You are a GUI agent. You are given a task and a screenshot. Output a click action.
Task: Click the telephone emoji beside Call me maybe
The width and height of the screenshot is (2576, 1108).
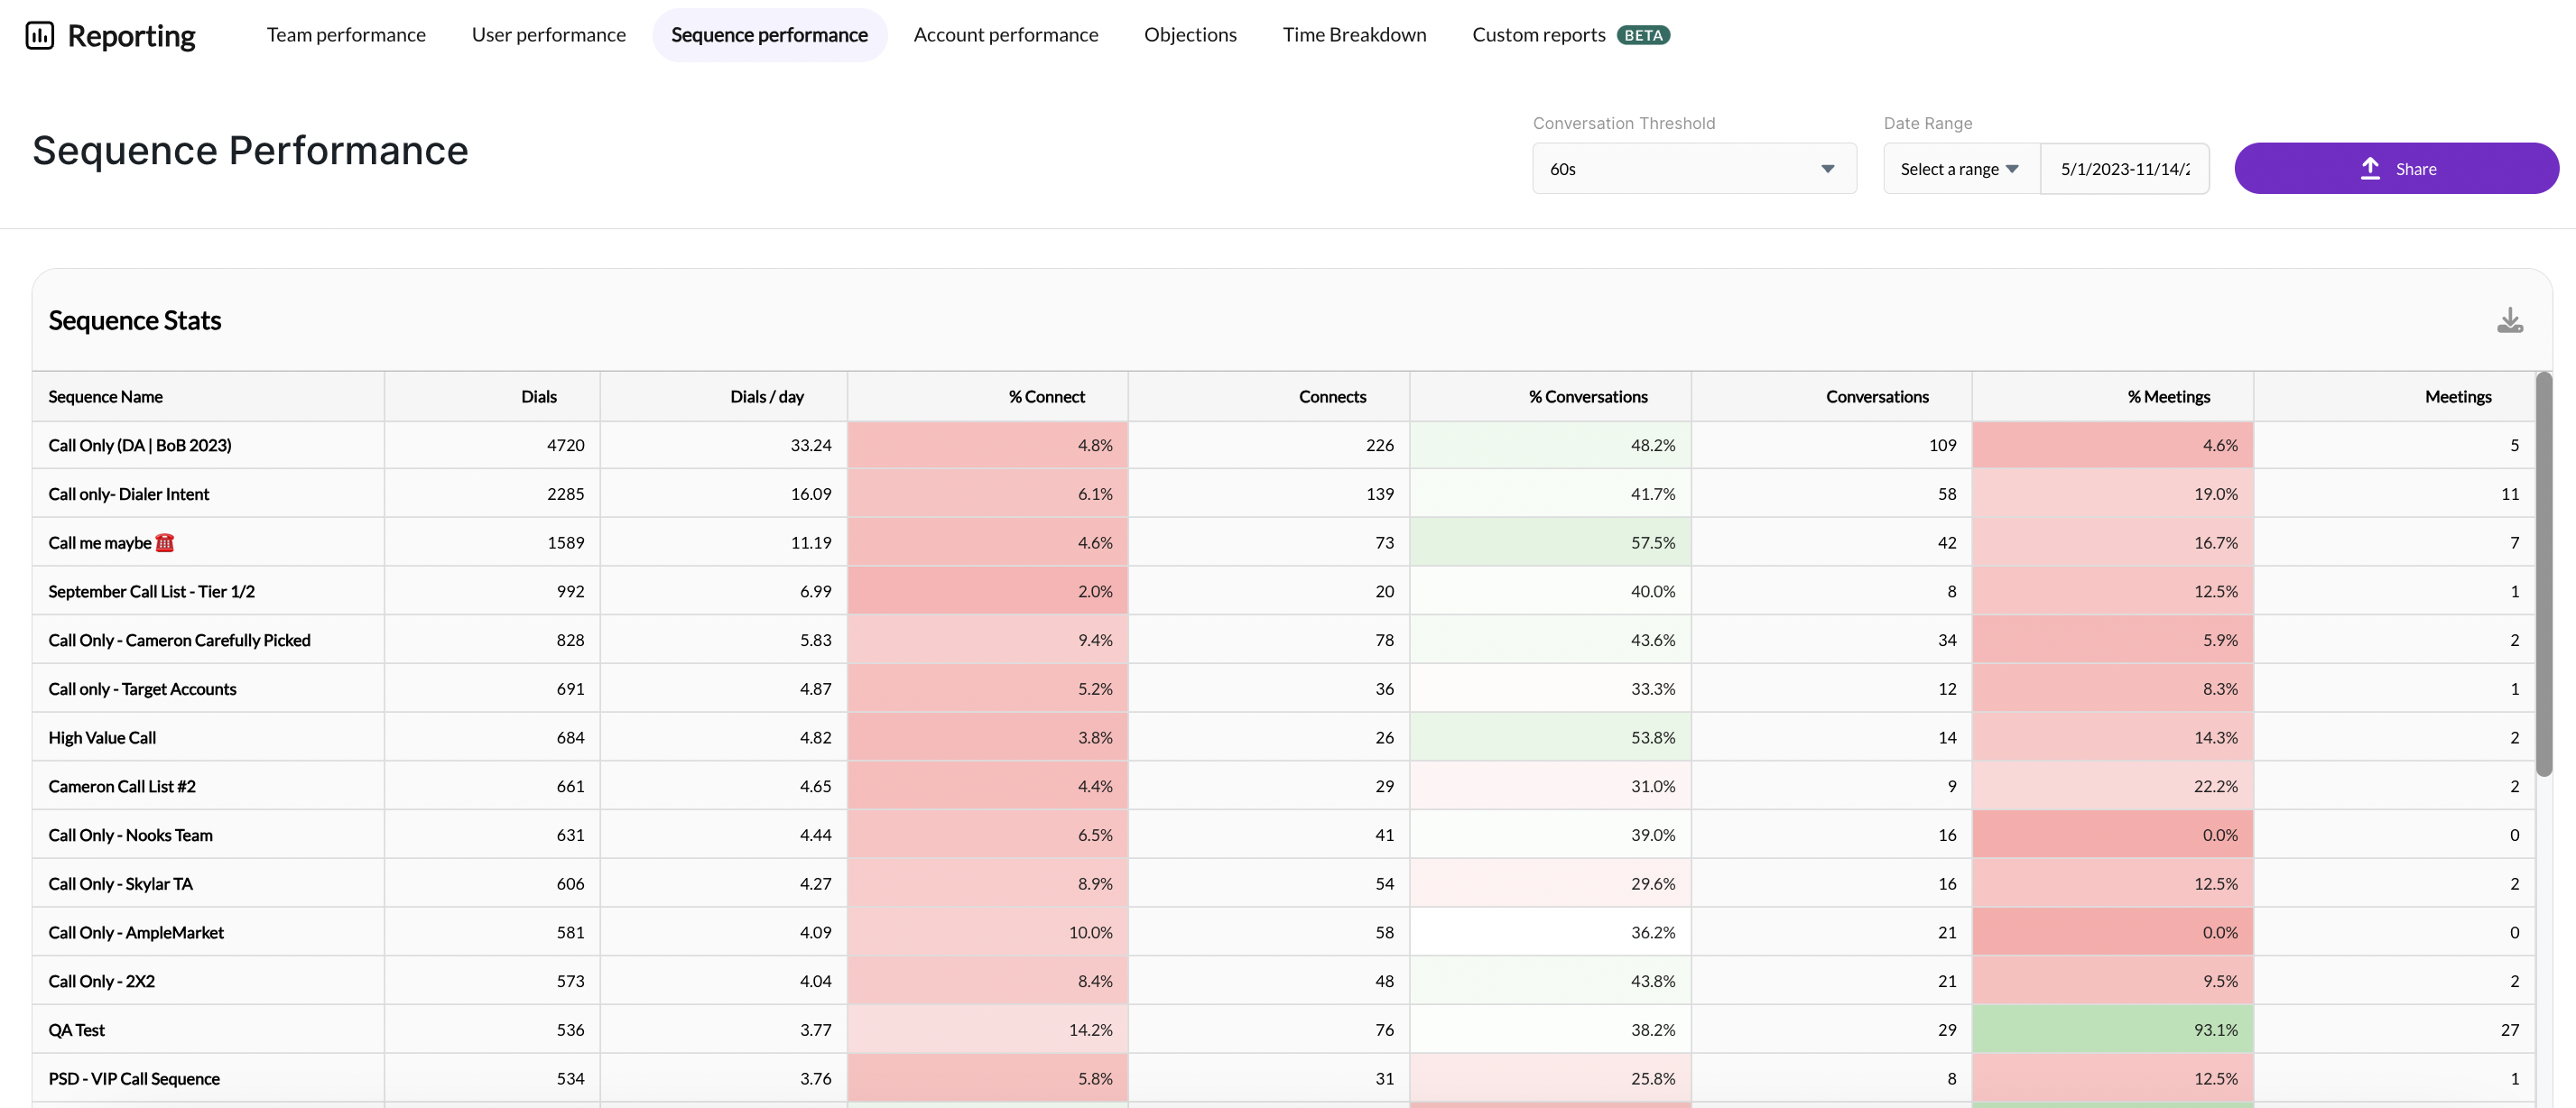[x=165, y=543]
